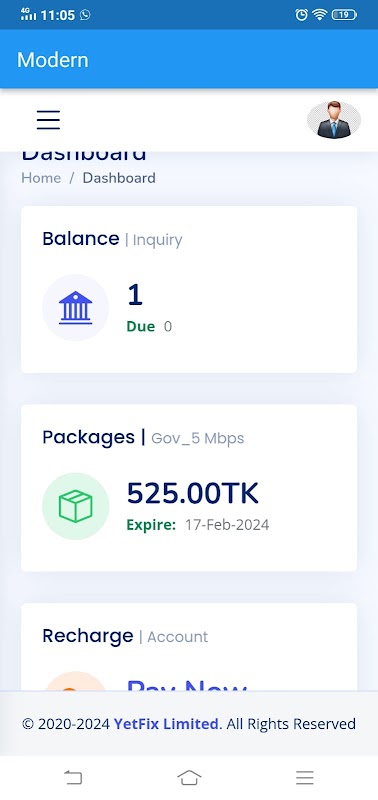Select the Dashboard breadcrumb item
The height and width of the screenshot is (800, 378).
pyautogui.click(x=119, y=178)
